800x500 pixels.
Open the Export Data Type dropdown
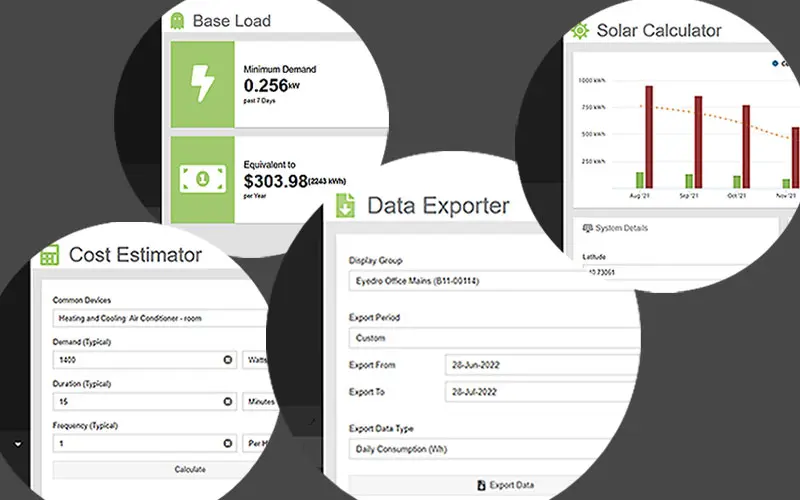coord(490,449)
